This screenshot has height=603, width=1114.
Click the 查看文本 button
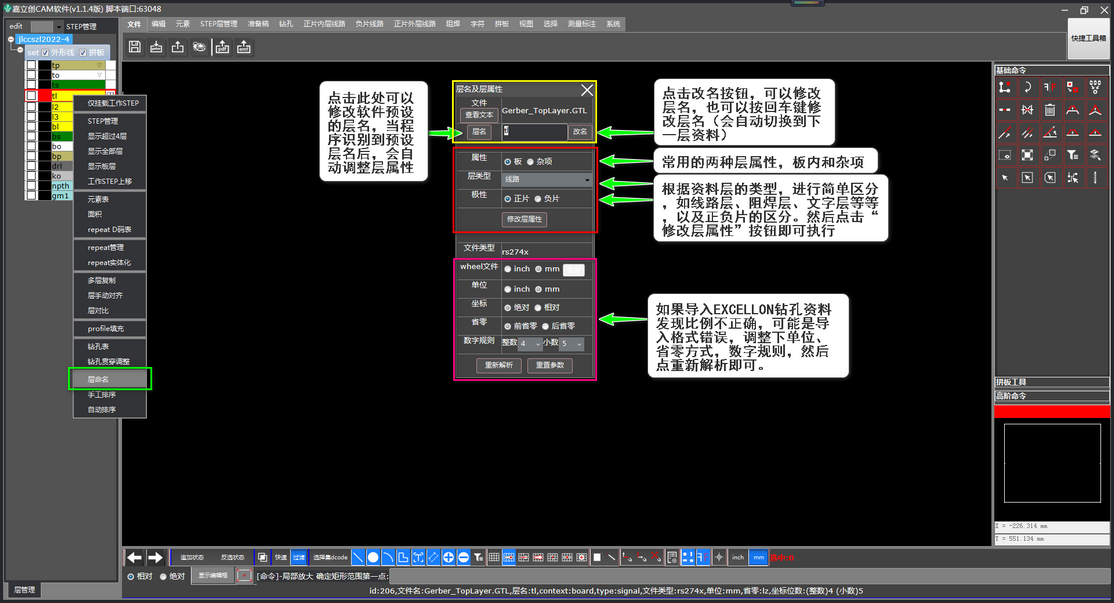point(479,114)
